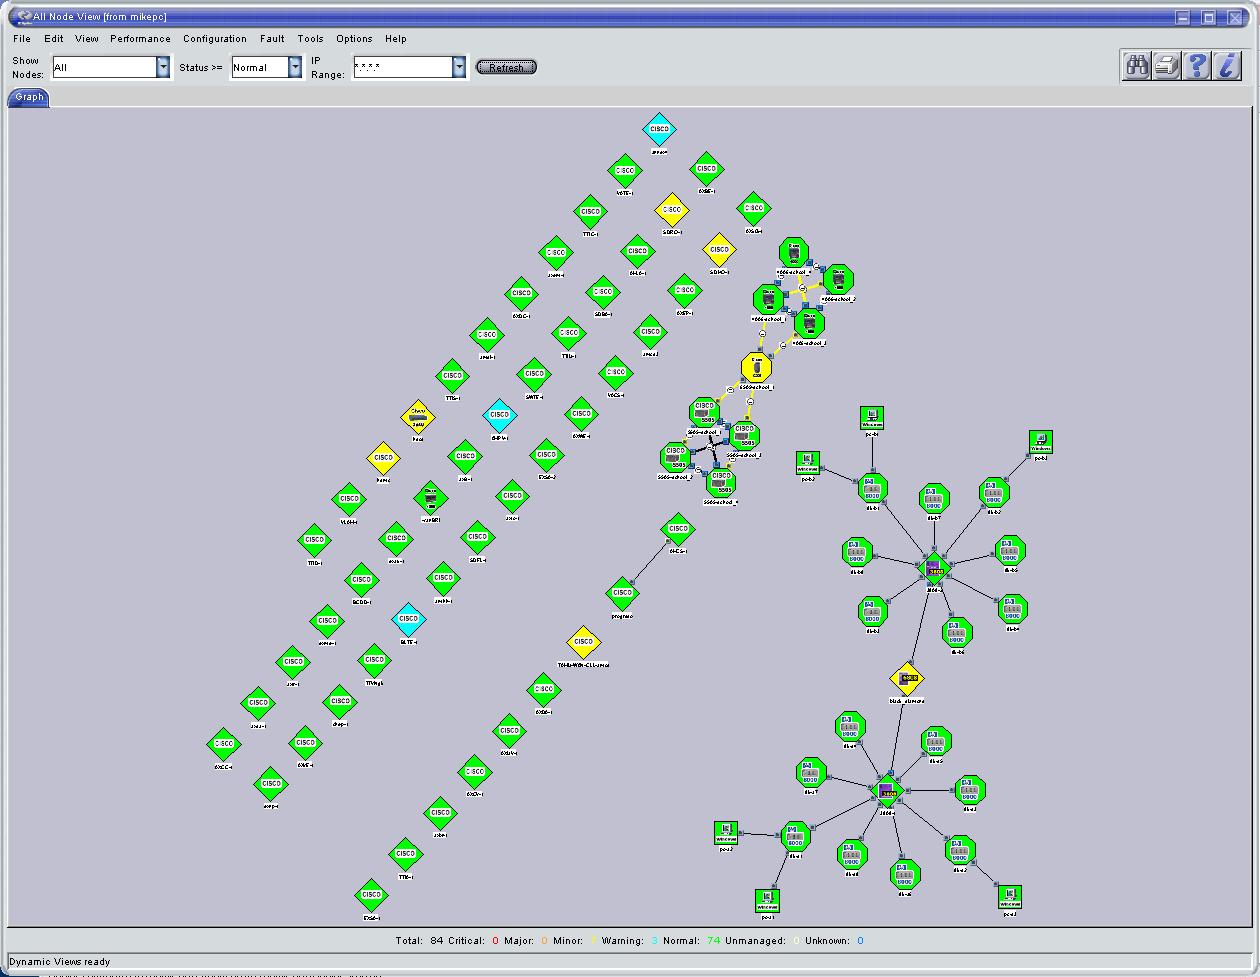The width and height of the screenshot is (1260, 977).
Task: Open the Configuration menu
Action: 214,39
